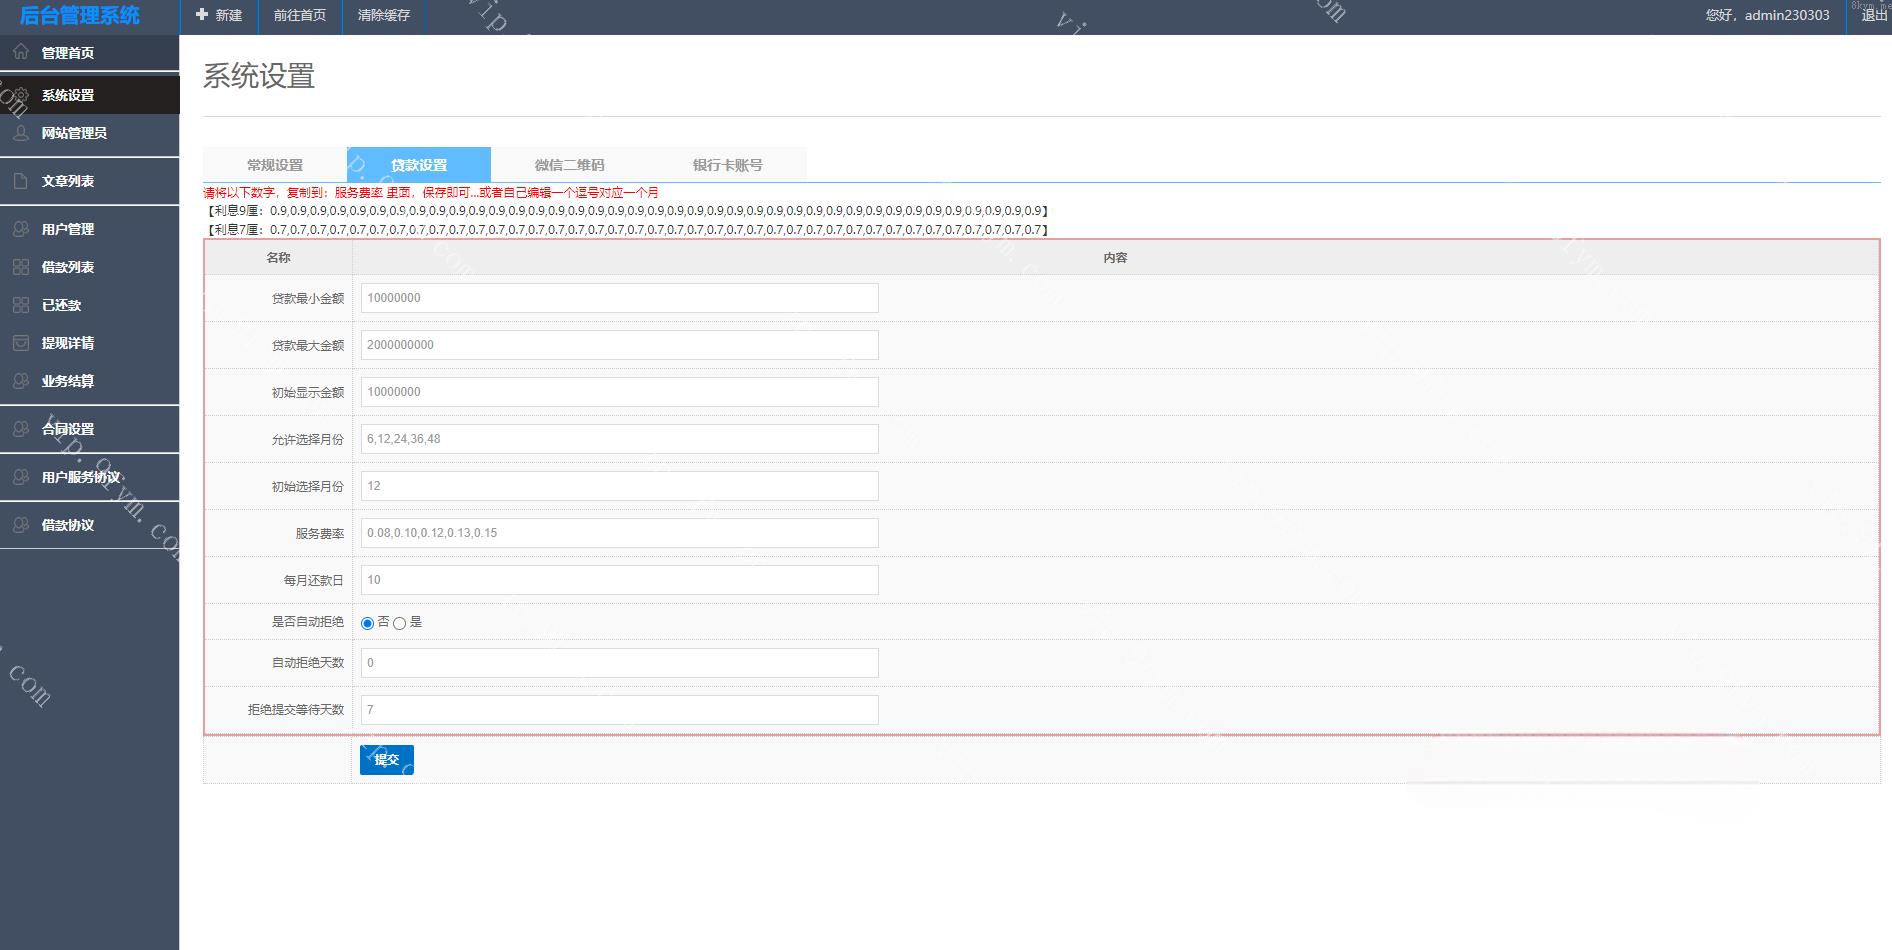Click the 清除缓存 toolbar button
The height and width of the screenshot is (950, 1892).
(384, 15)
